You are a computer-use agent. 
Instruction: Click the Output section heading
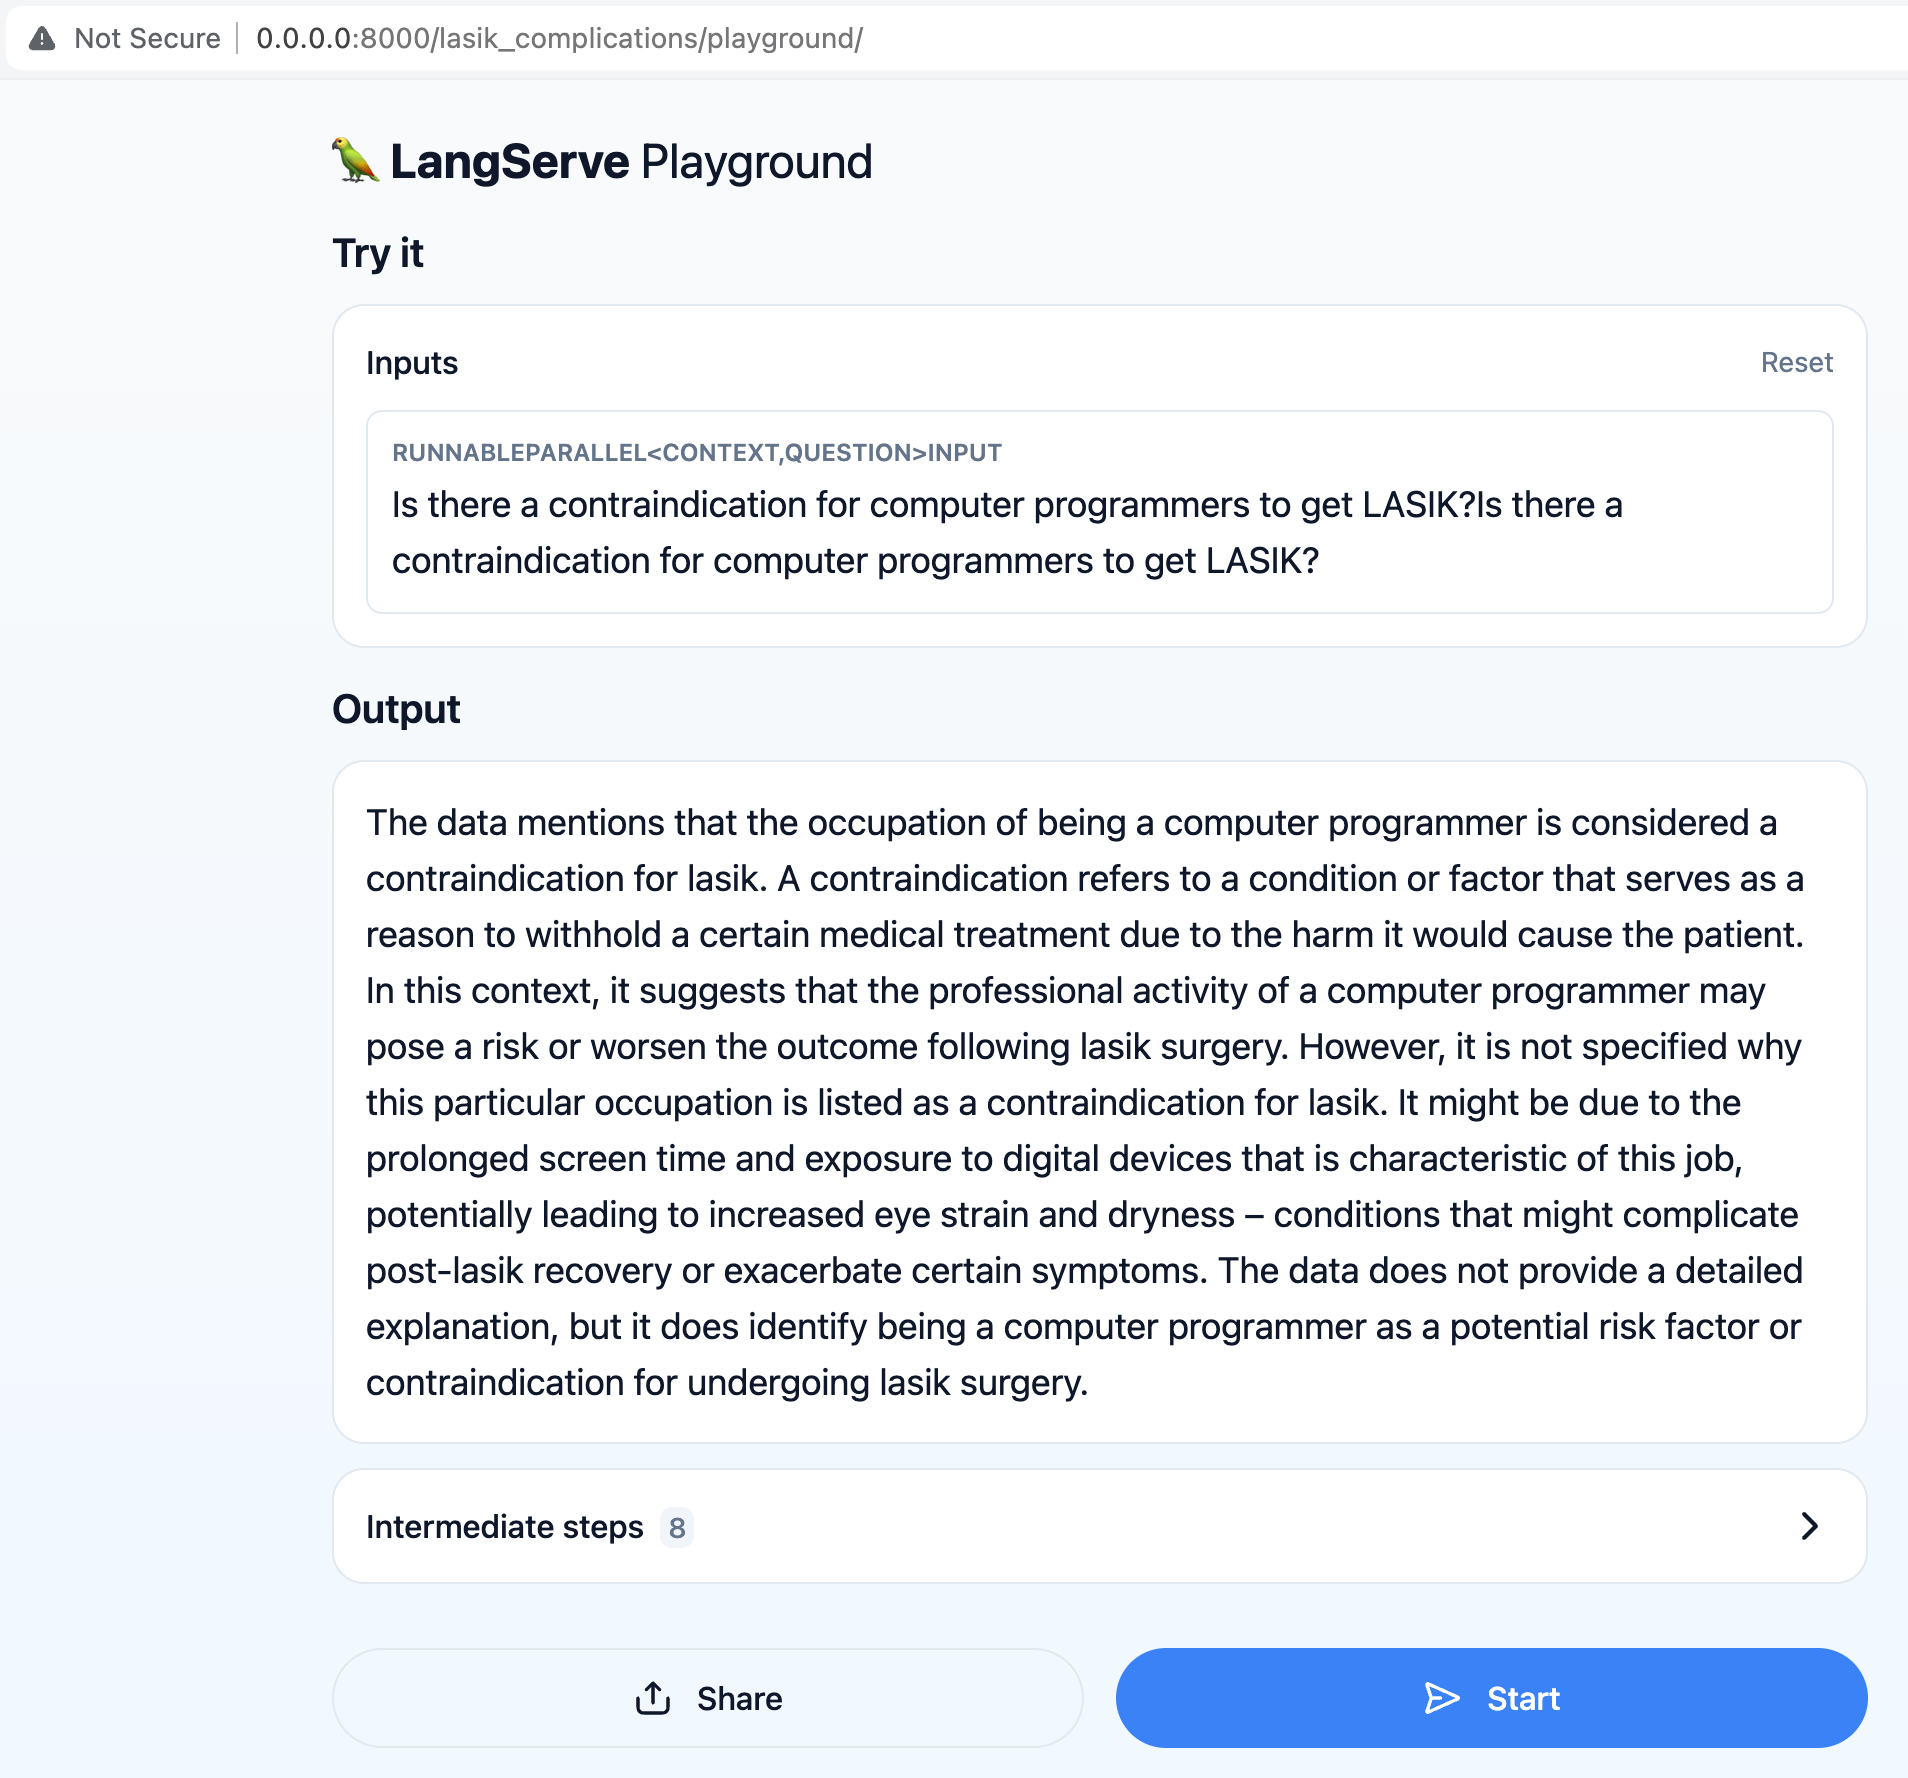pos(396,709)
